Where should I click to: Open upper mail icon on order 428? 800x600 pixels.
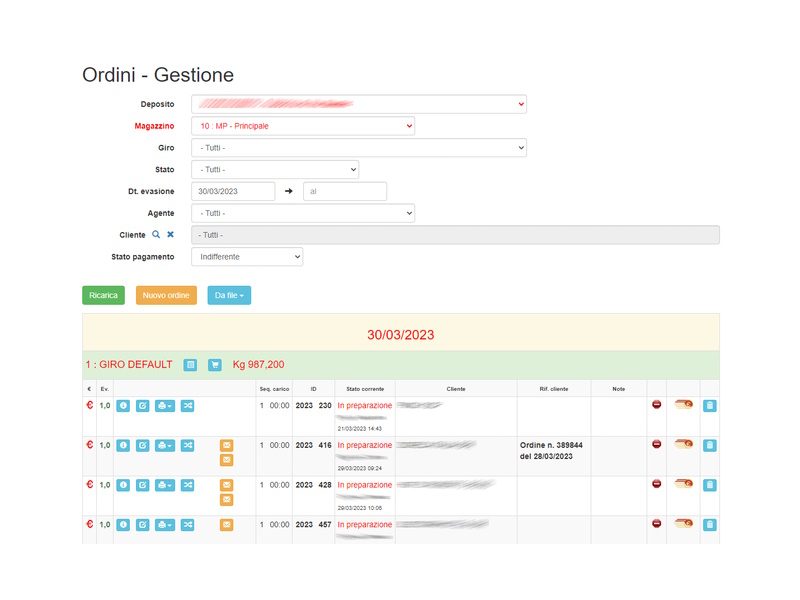[227, 485]
